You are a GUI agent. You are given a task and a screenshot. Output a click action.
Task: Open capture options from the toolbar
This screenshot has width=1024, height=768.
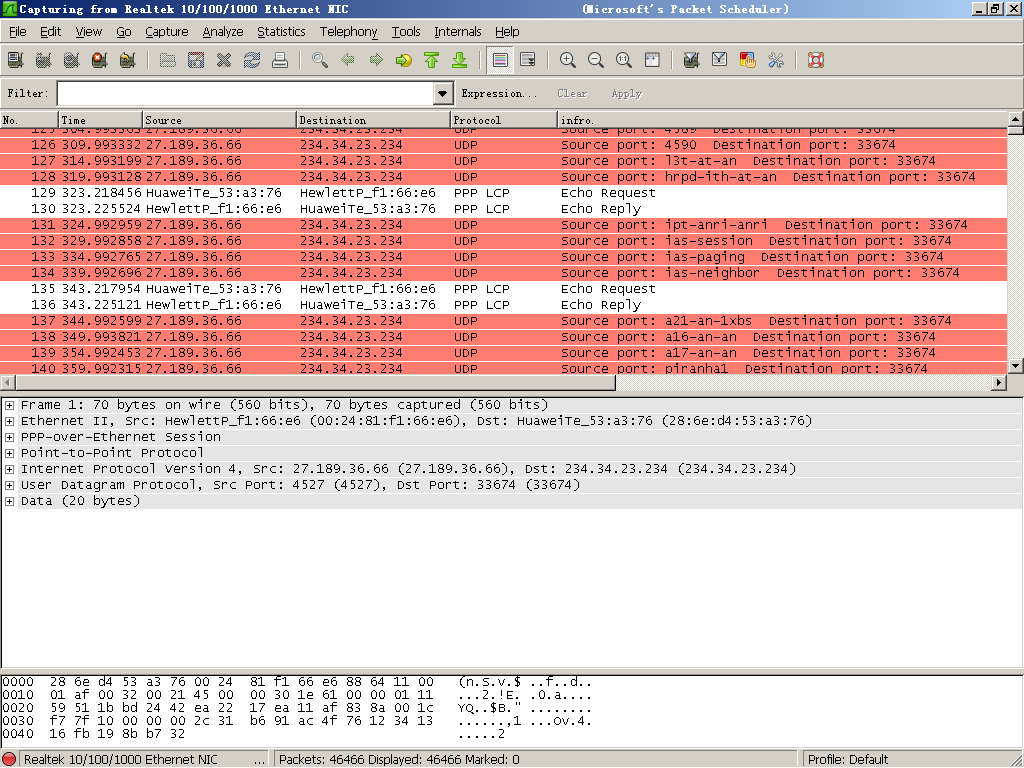tap(44, 60)
